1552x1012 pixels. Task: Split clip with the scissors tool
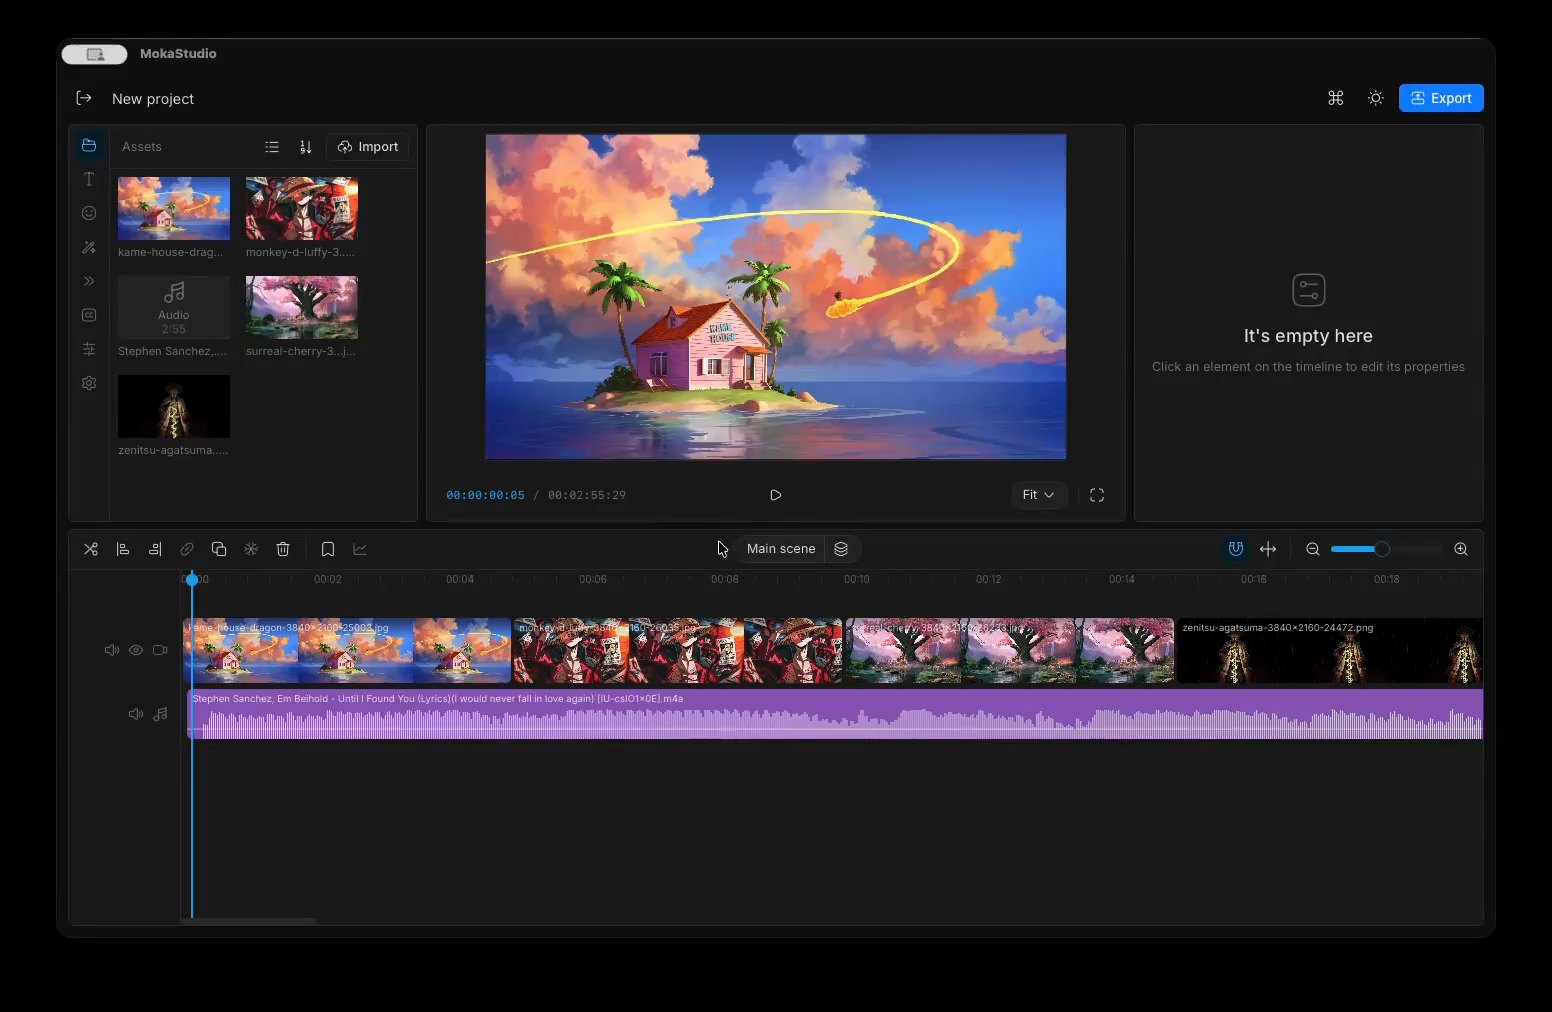[91, 549]
